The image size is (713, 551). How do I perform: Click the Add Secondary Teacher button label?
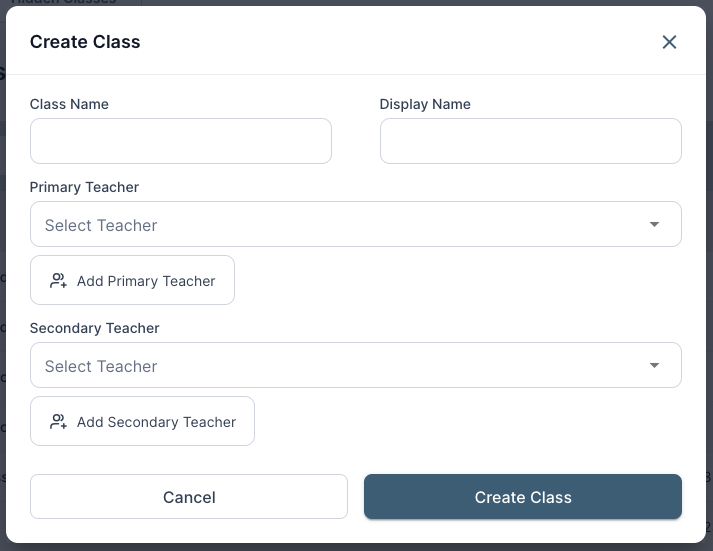click(156, 422)
